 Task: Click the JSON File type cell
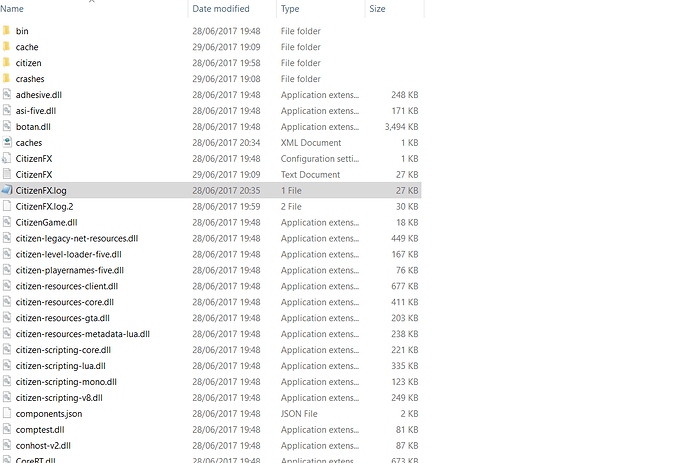pyautogui.click(x=299, y=414)
